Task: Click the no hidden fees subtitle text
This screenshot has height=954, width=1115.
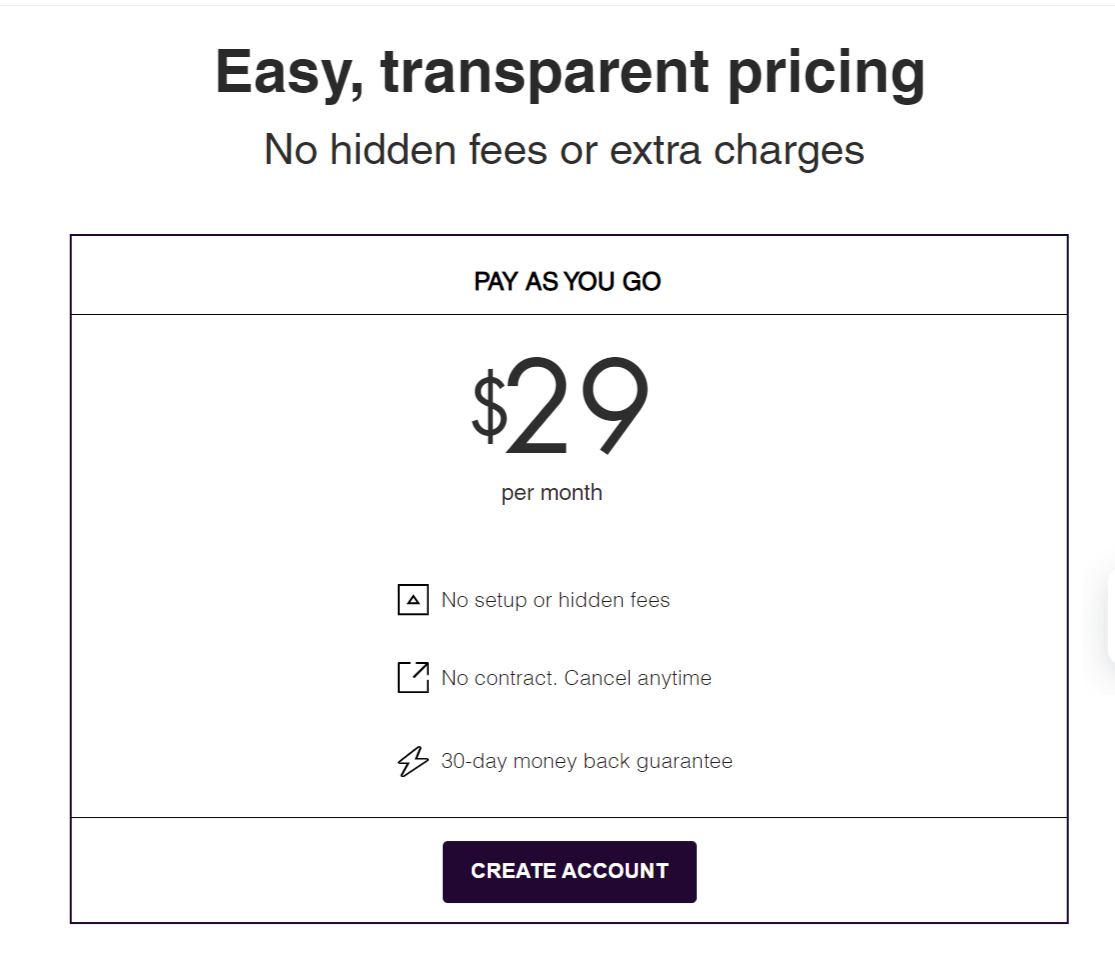Action: pyautogui.click(x=563, y=149)
